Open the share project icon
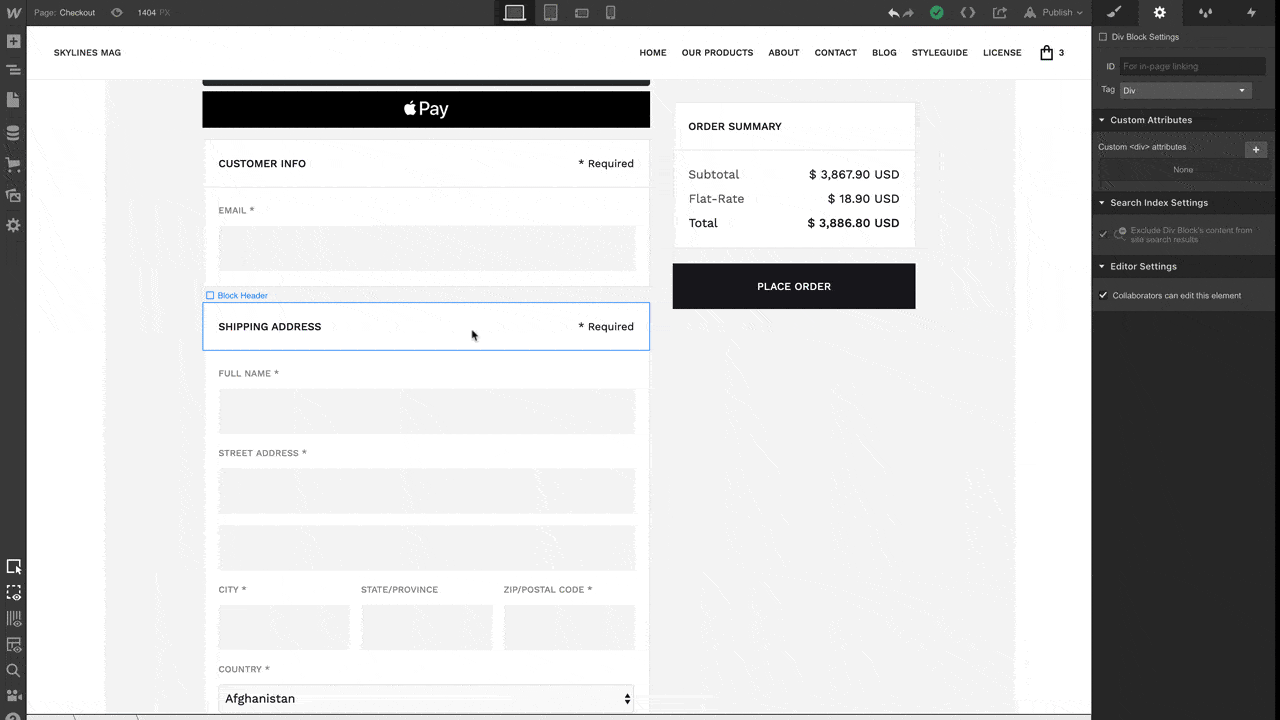 coord(999,13)
